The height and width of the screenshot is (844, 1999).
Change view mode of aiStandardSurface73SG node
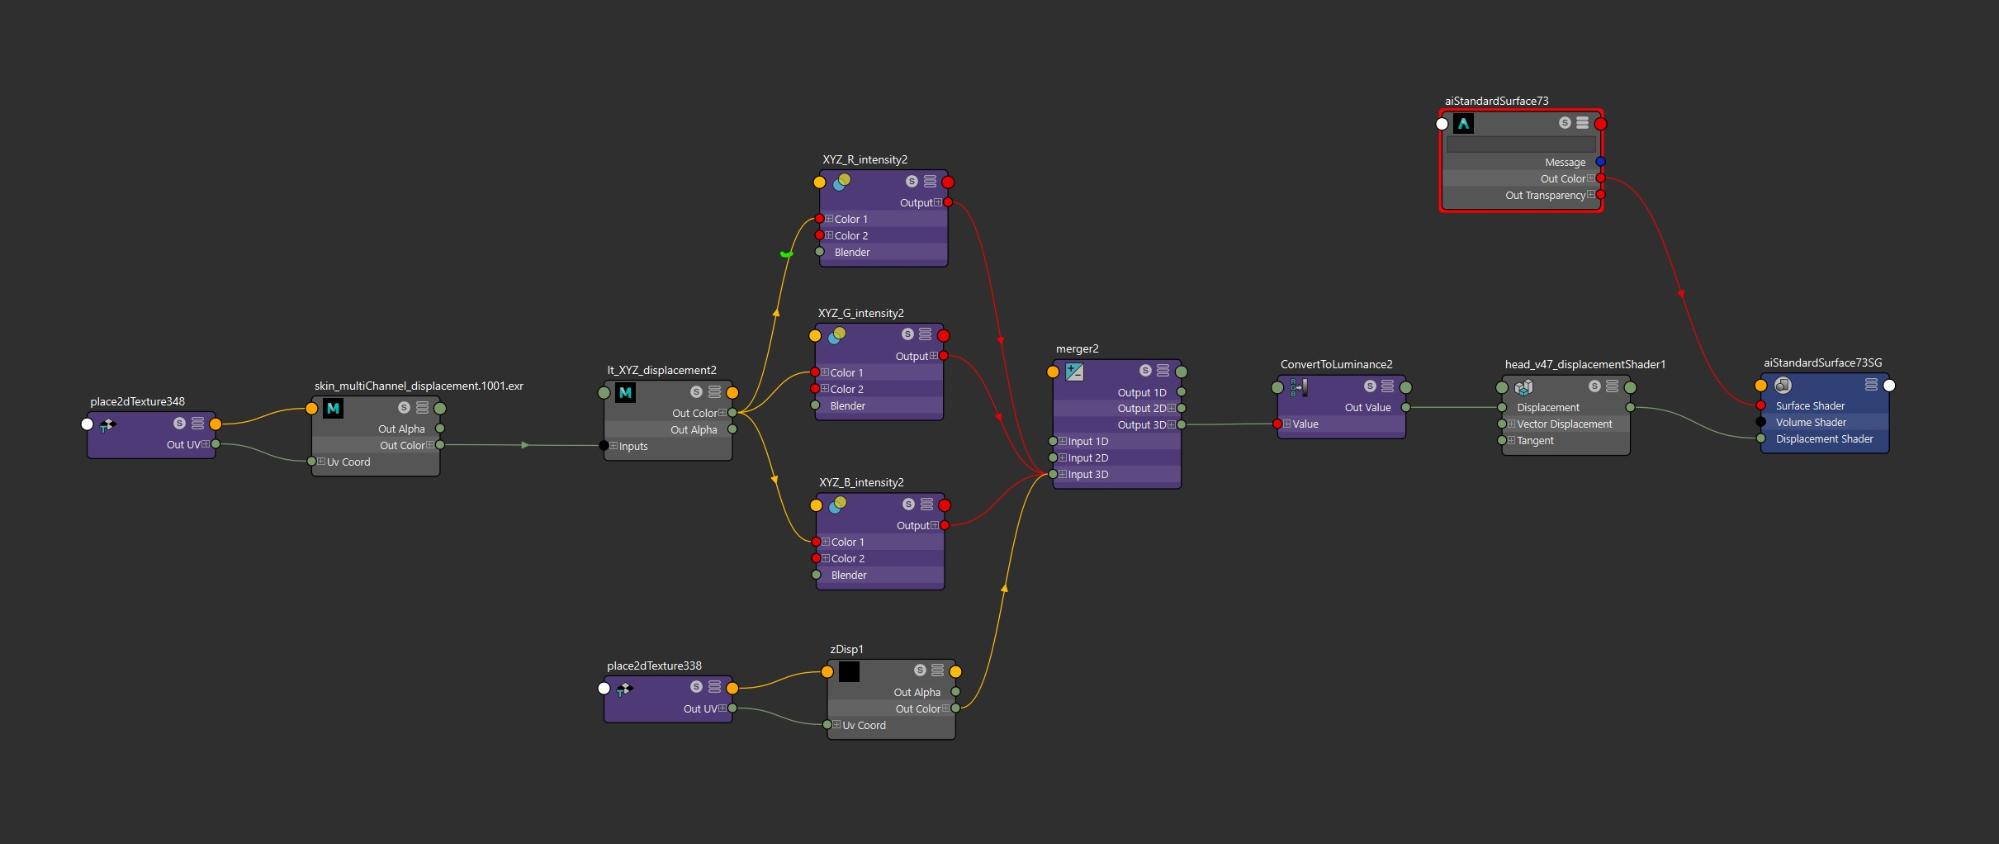[x=1871, y=385]
